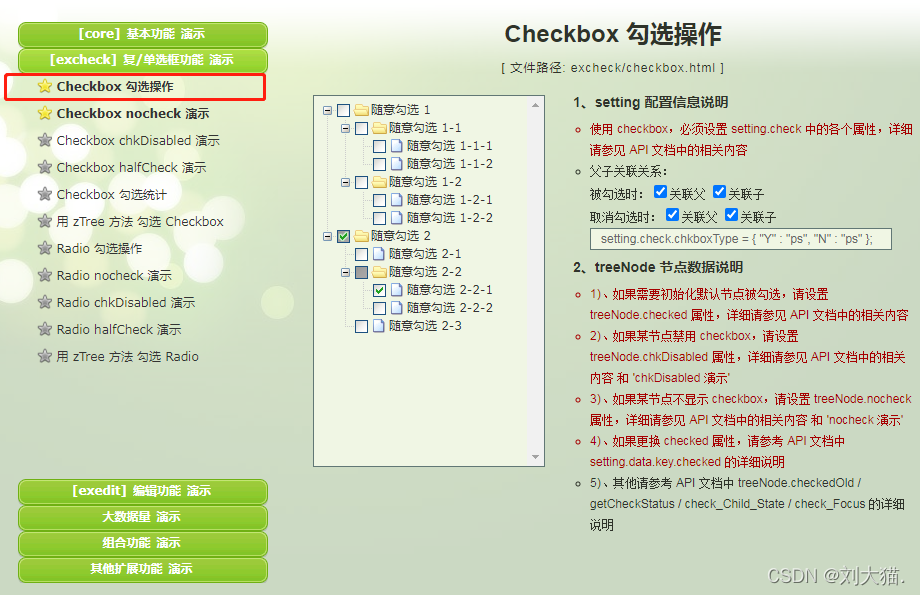Screen dimensions: 920x595
Task: Open Checkbox 勾选统计 demo link
Action: click(x=111, y=194)
